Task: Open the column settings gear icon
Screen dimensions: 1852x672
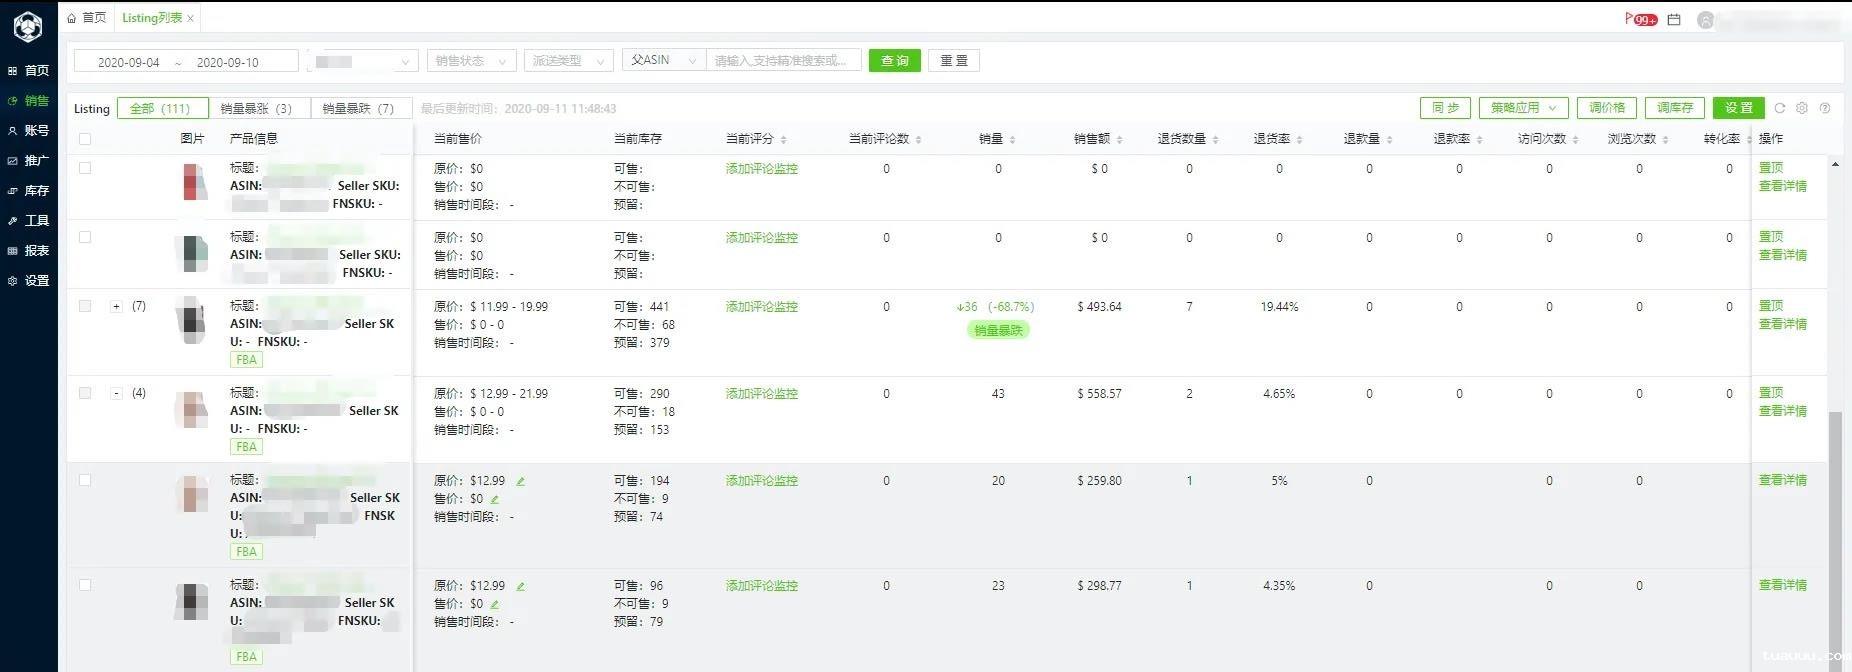Action: pos(1802,108)
